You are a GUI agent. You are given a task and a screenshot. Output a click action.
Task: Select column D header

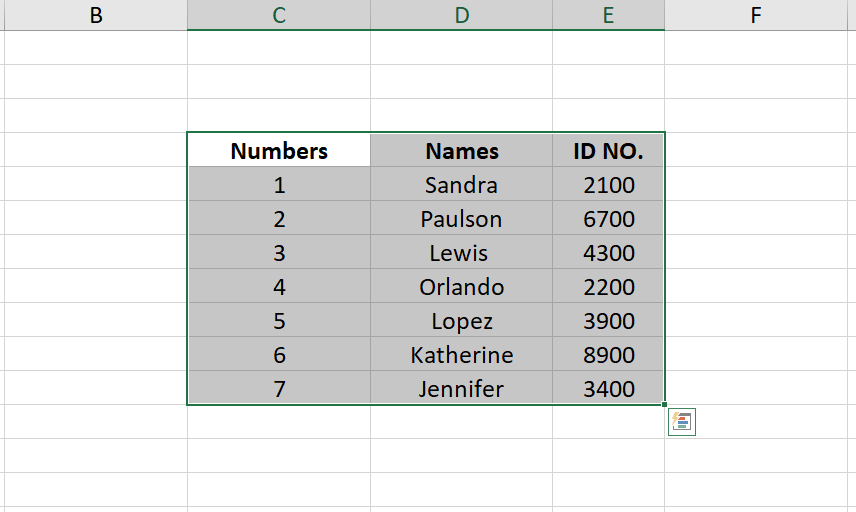[461, 15]
